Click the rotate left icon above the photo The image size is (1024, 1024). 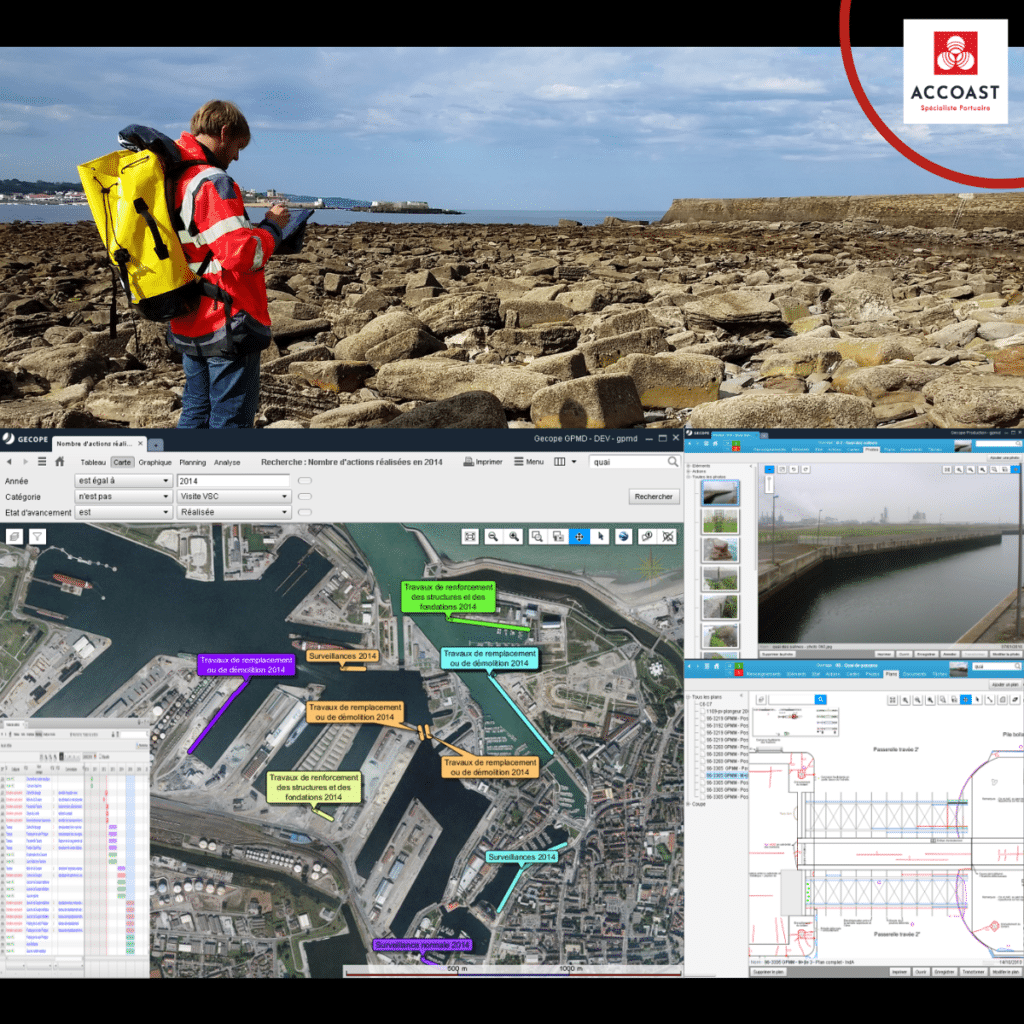click(x=793, y=469)
